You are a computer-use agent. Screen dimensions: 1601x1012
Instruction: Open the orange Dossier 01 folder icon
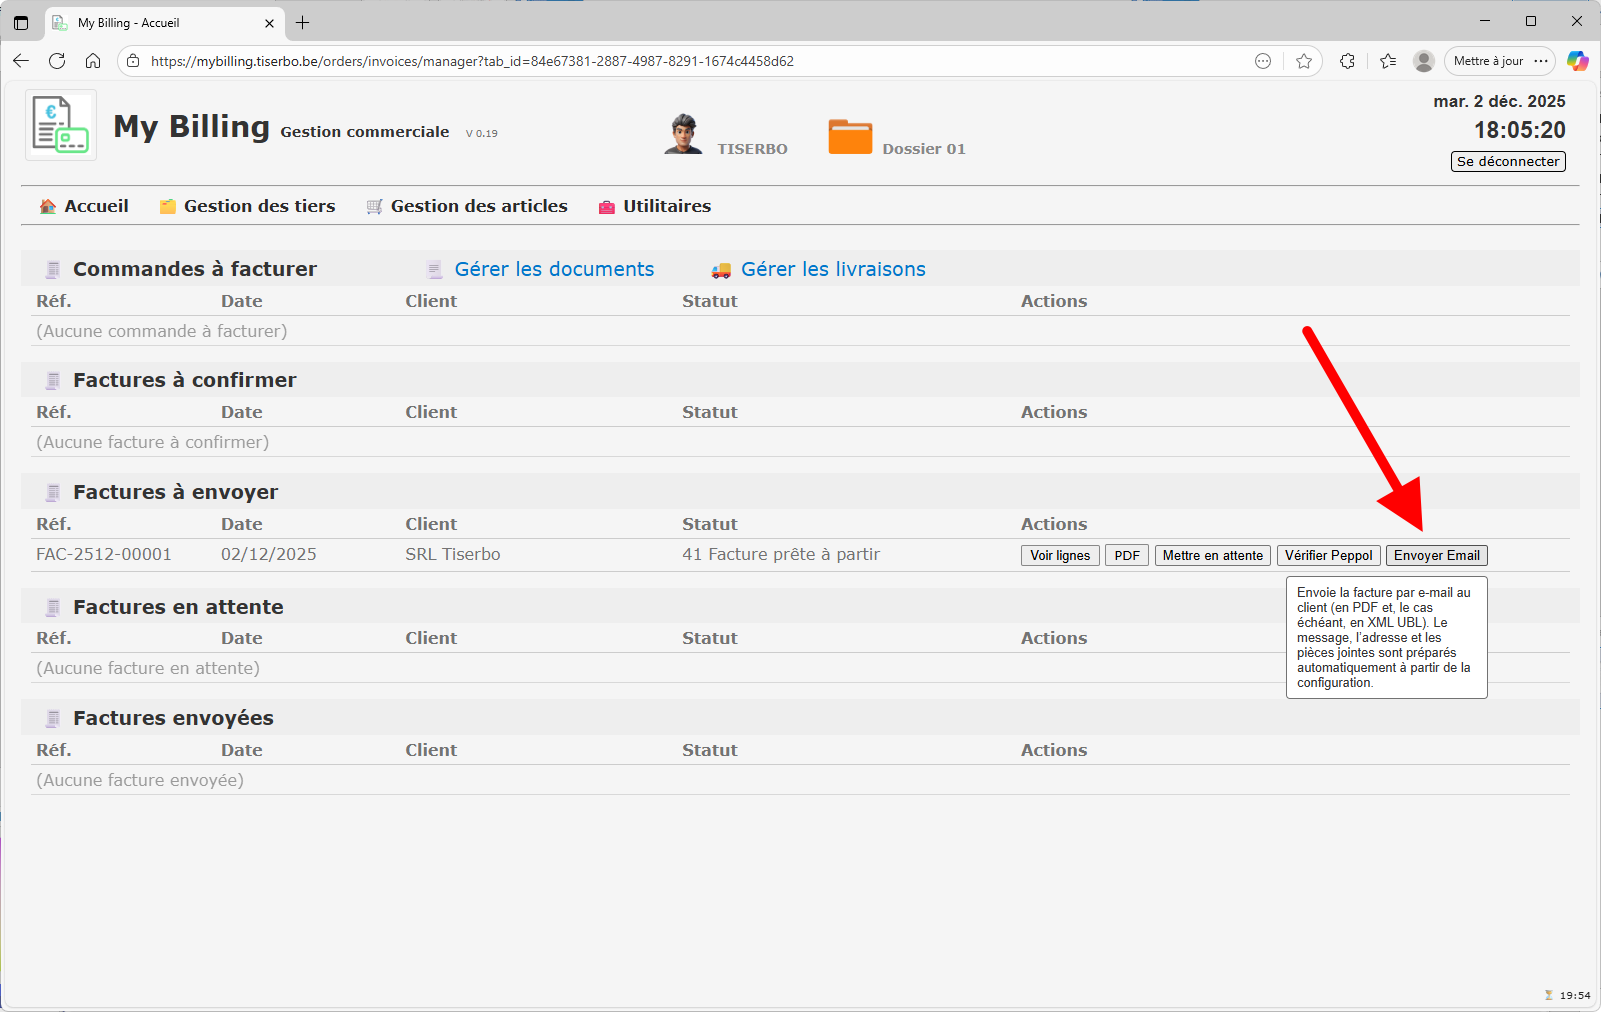tap(850, 137)
